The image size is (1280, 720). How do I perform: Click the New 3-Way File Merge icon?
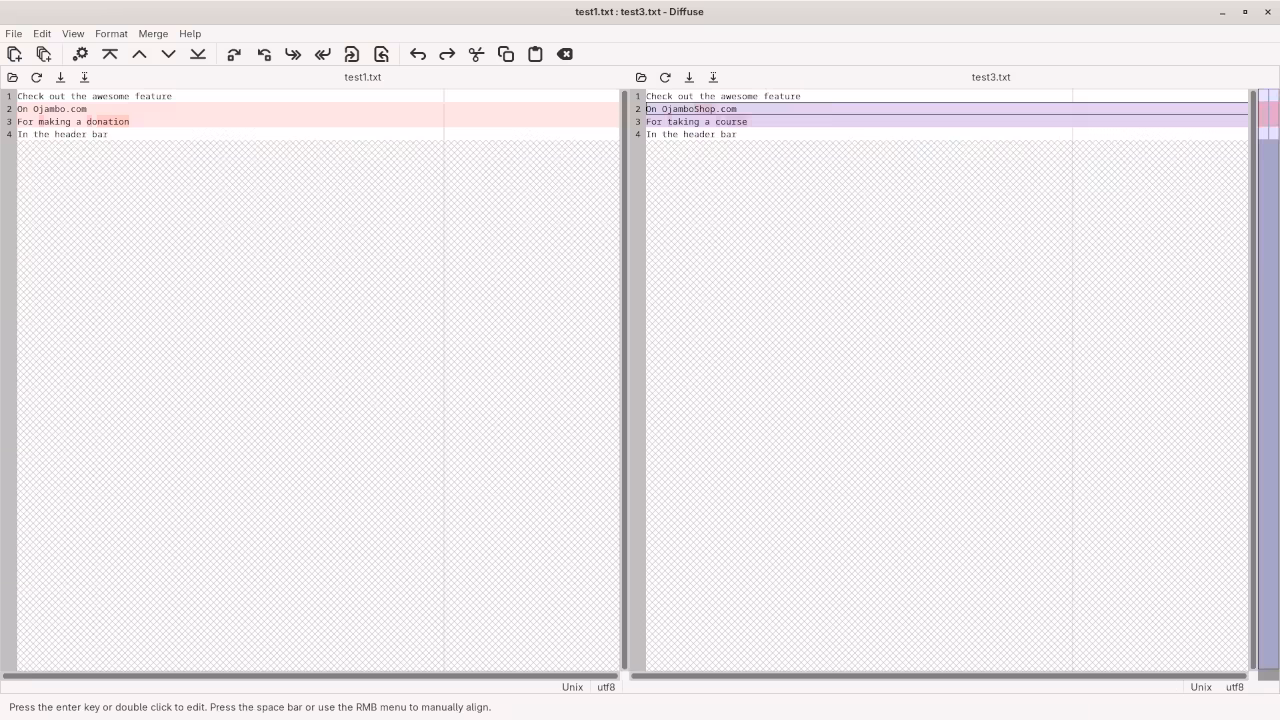point(44,54)
